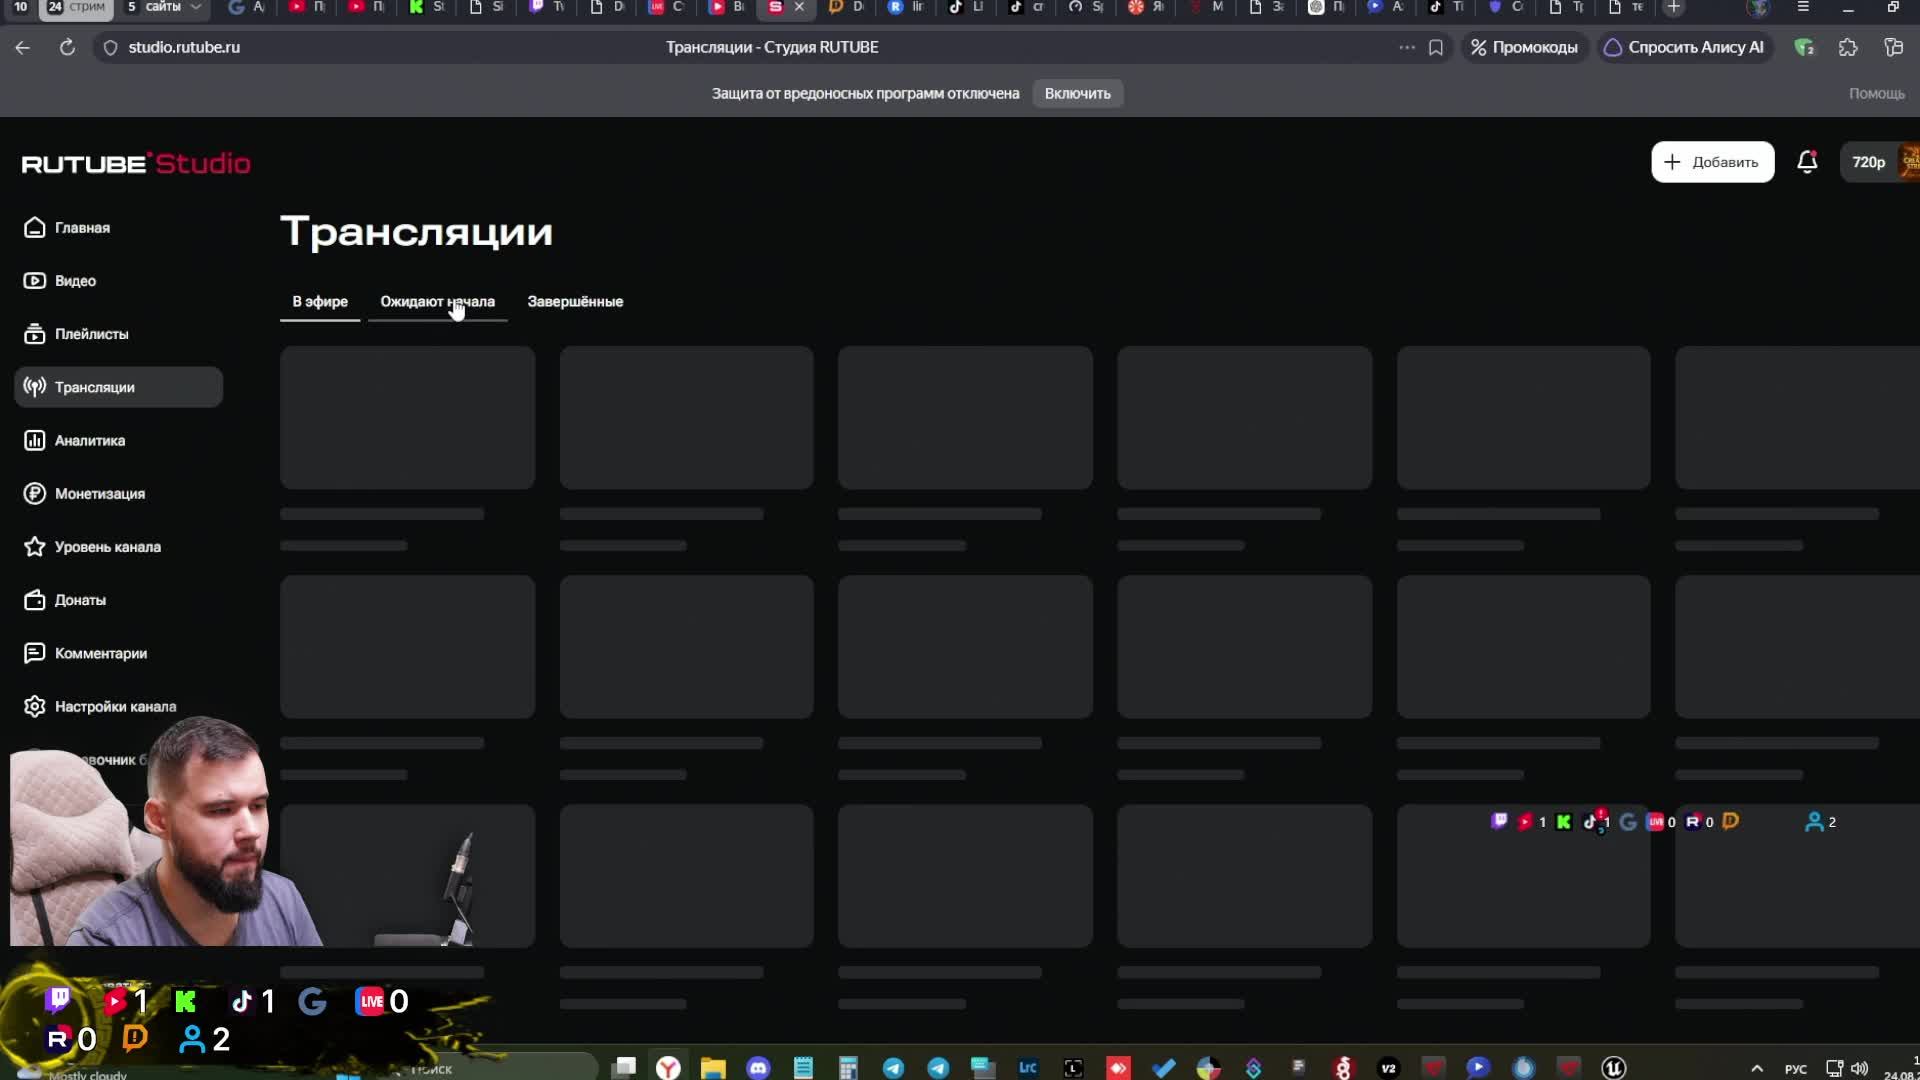Launch Yandex Browser from the taskbar

[x=668, y=1068]
